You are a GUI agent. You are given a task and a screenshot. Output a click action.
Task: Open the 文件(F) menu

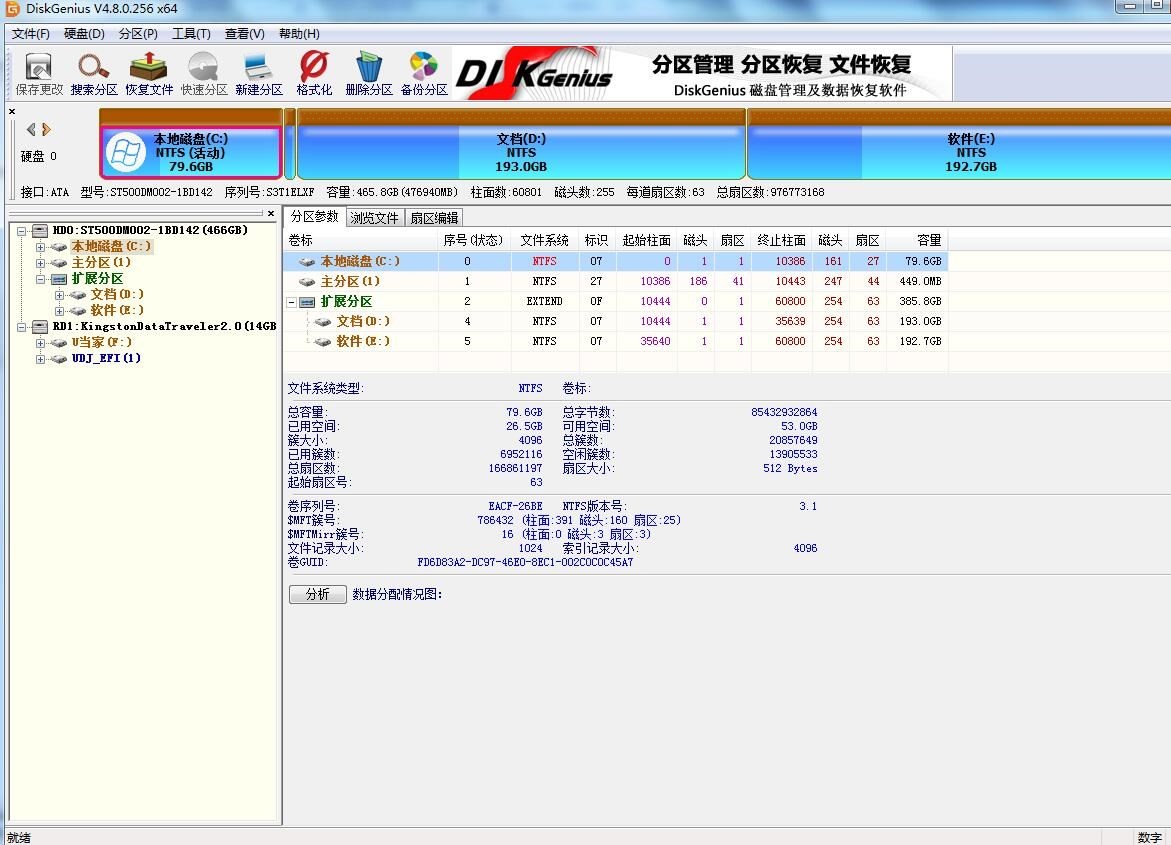(x=31, y=34)
